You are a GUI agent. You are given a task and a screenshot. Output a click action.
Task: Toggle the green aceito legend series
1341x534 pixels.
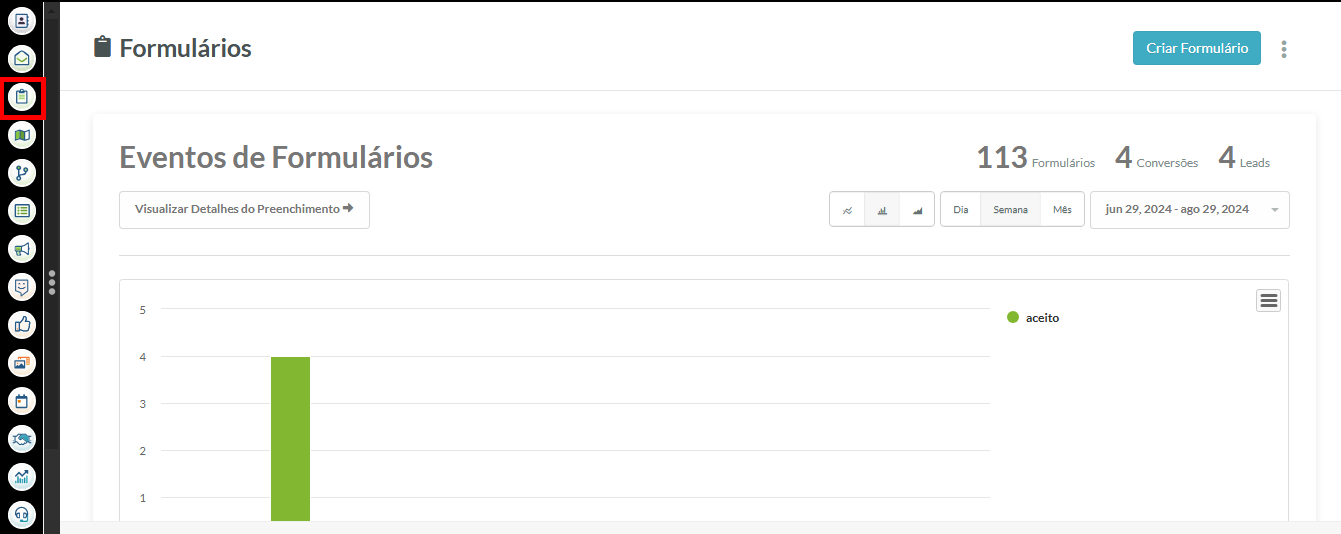pyautogui.click(x=1033, y=318)
